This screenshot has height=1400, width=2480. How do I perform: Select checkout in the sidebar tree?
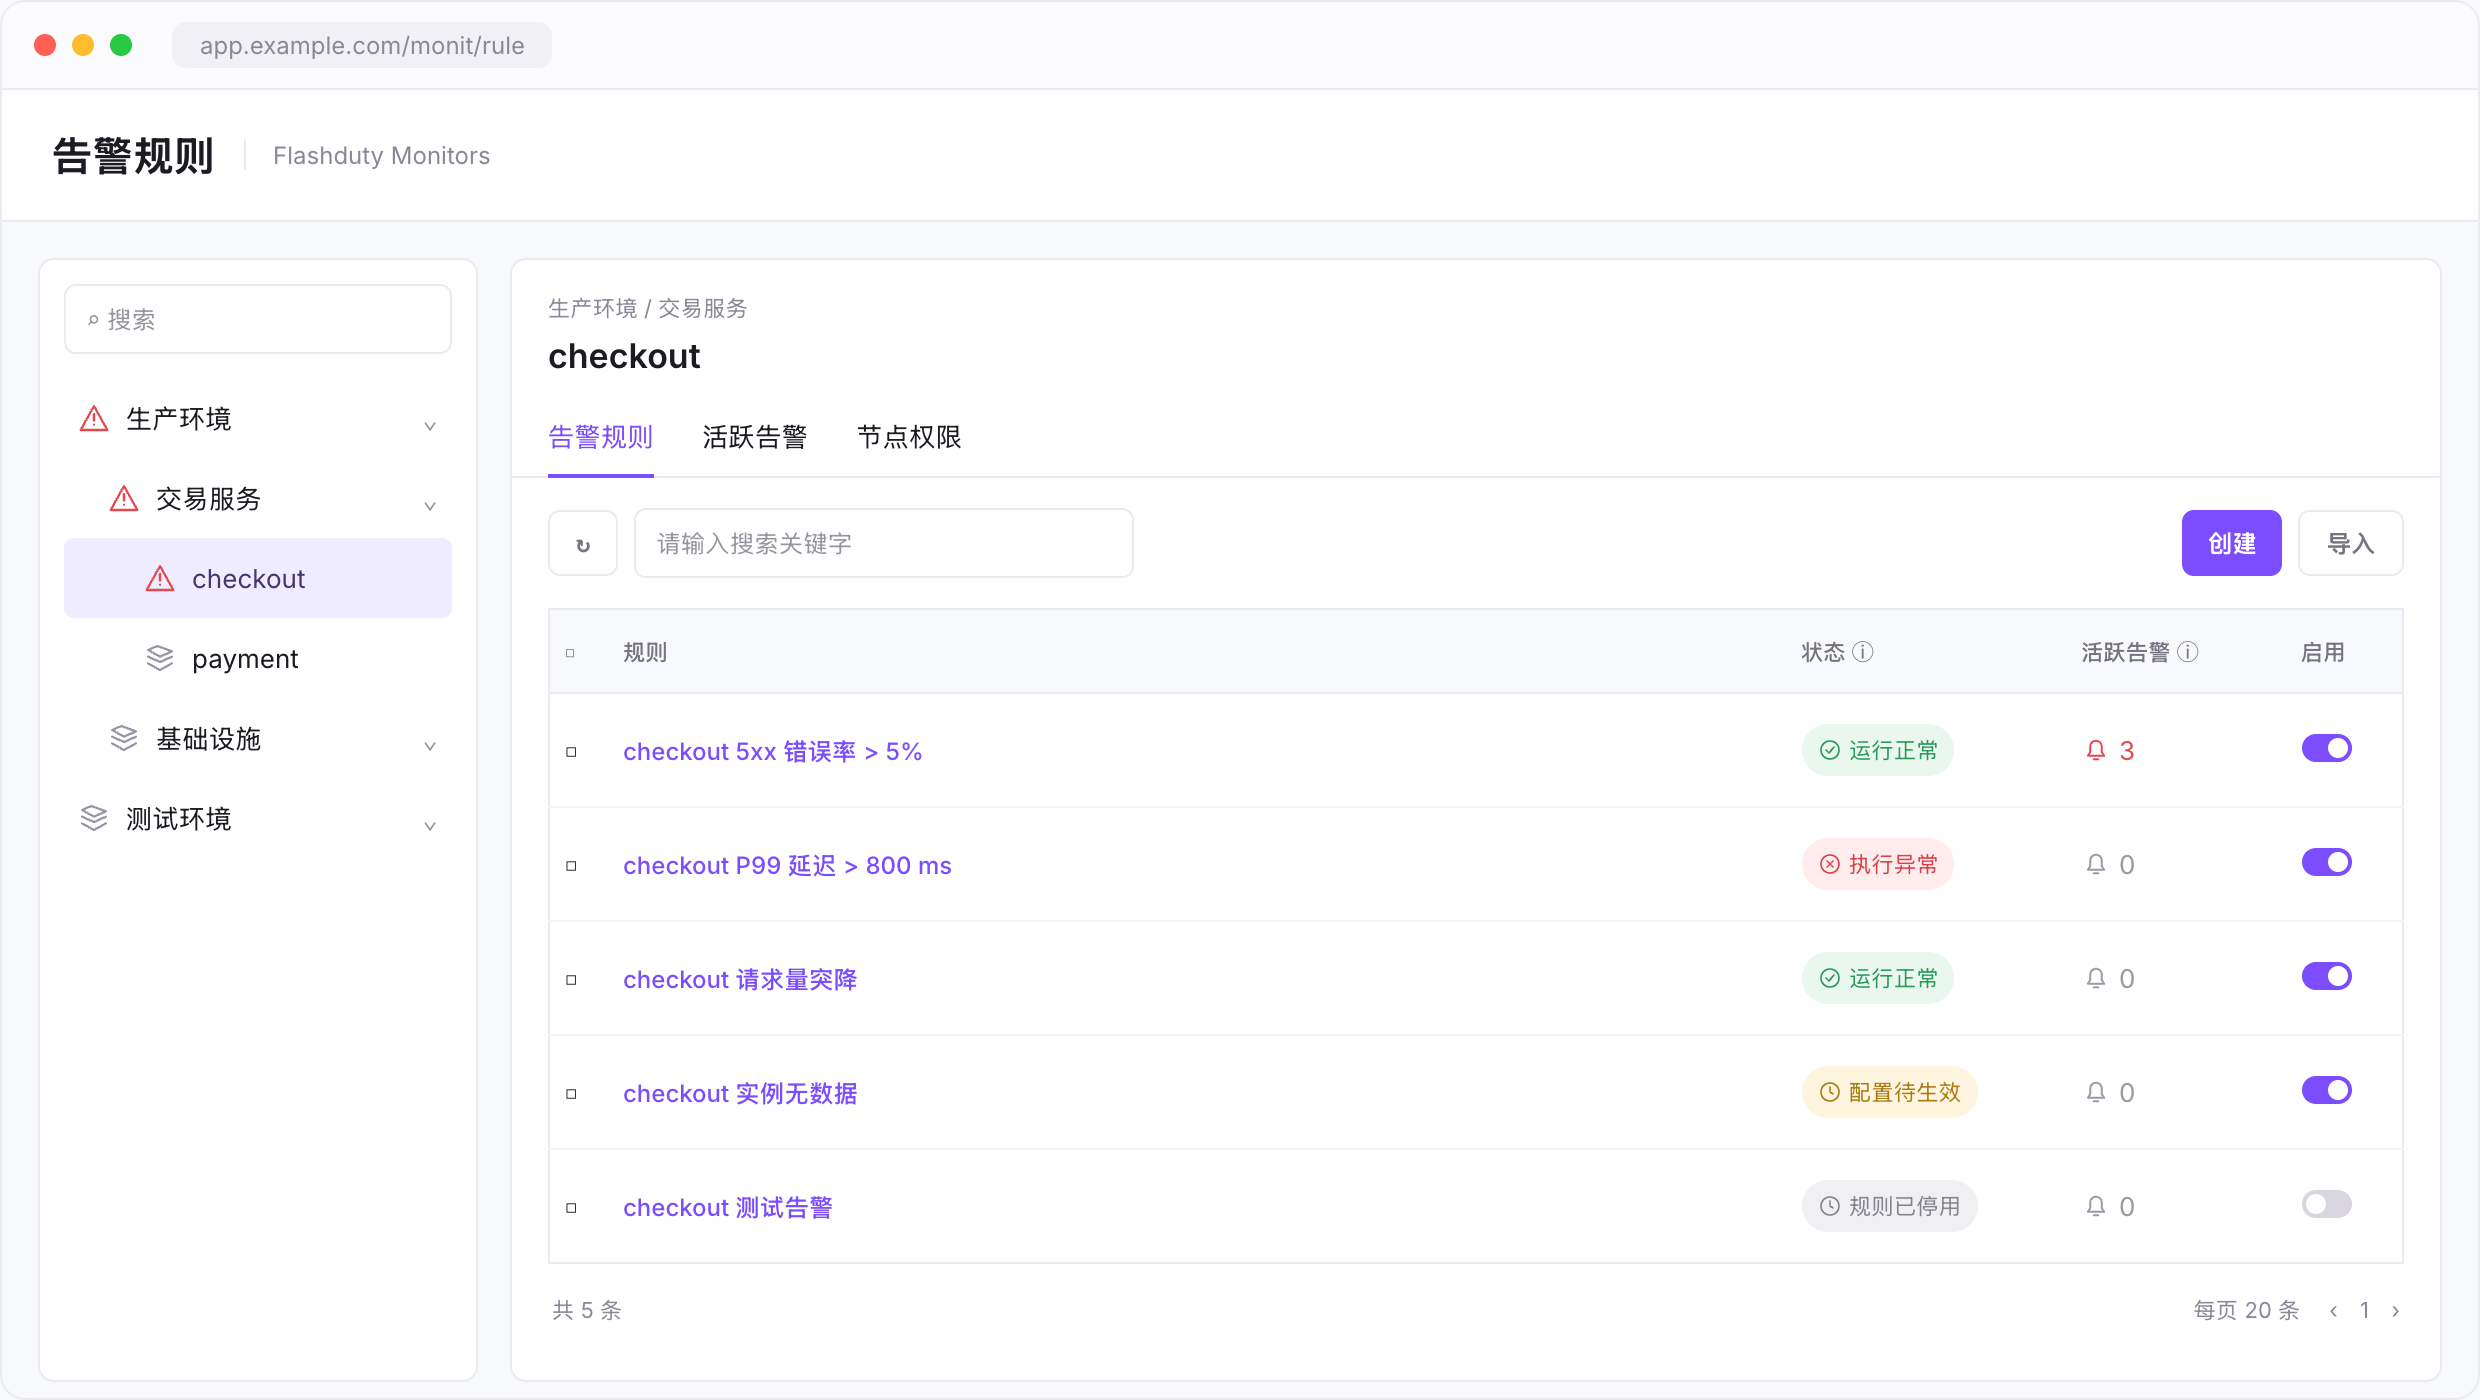click(258, 579)
